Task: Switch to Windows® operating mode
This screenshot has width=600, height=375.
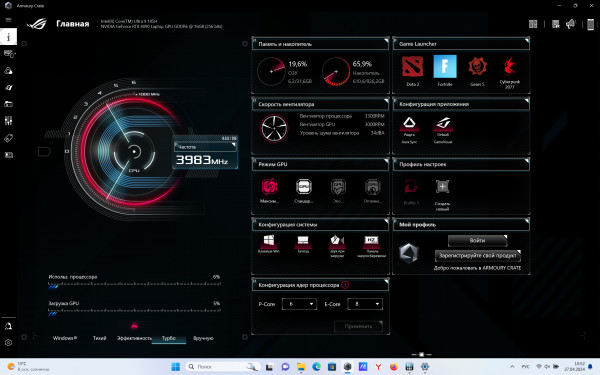Action: [x=65, y=338]
